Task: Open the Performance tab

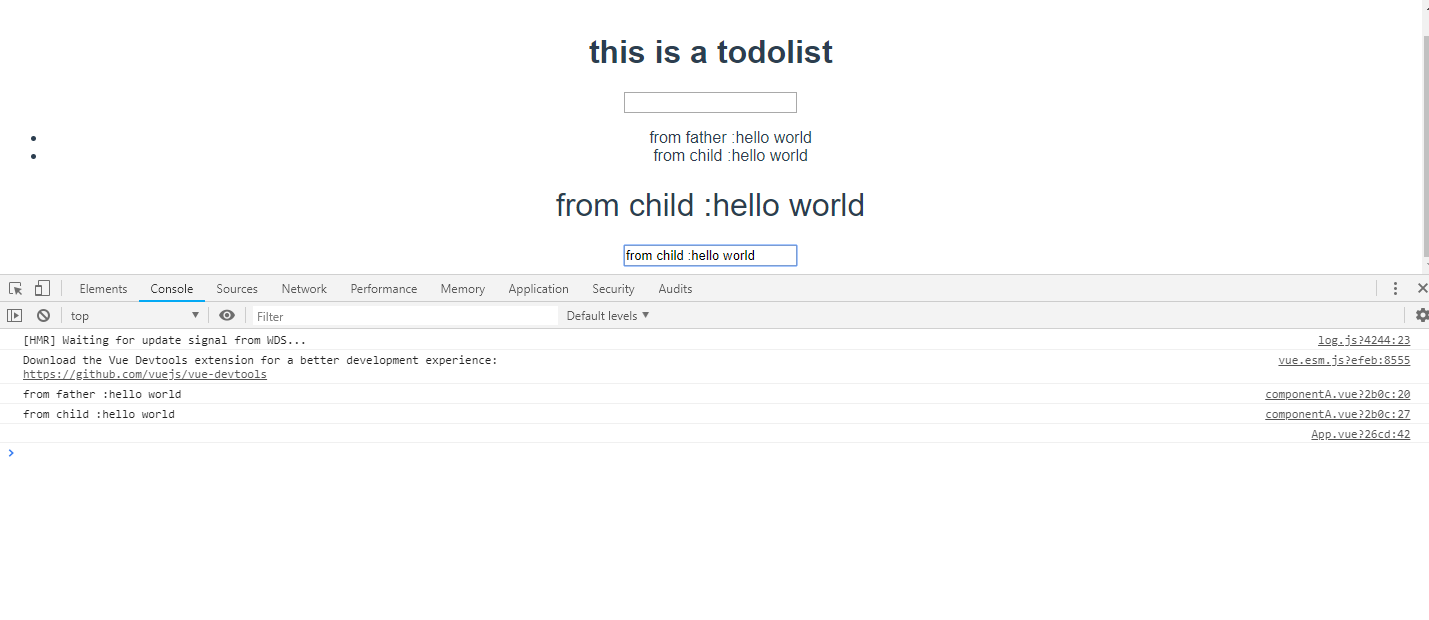Action: [384, 288]
